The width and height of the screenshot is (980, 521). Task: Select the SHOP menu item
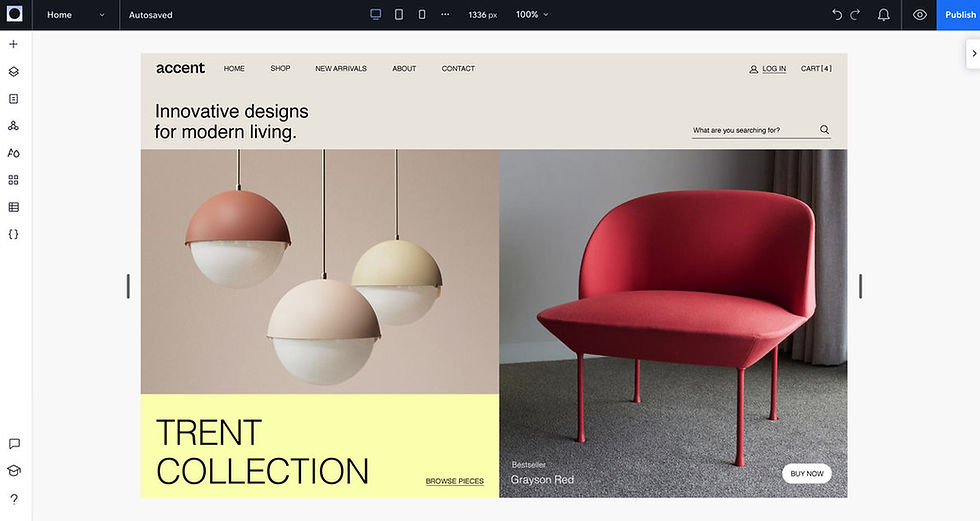pos(280,68)
